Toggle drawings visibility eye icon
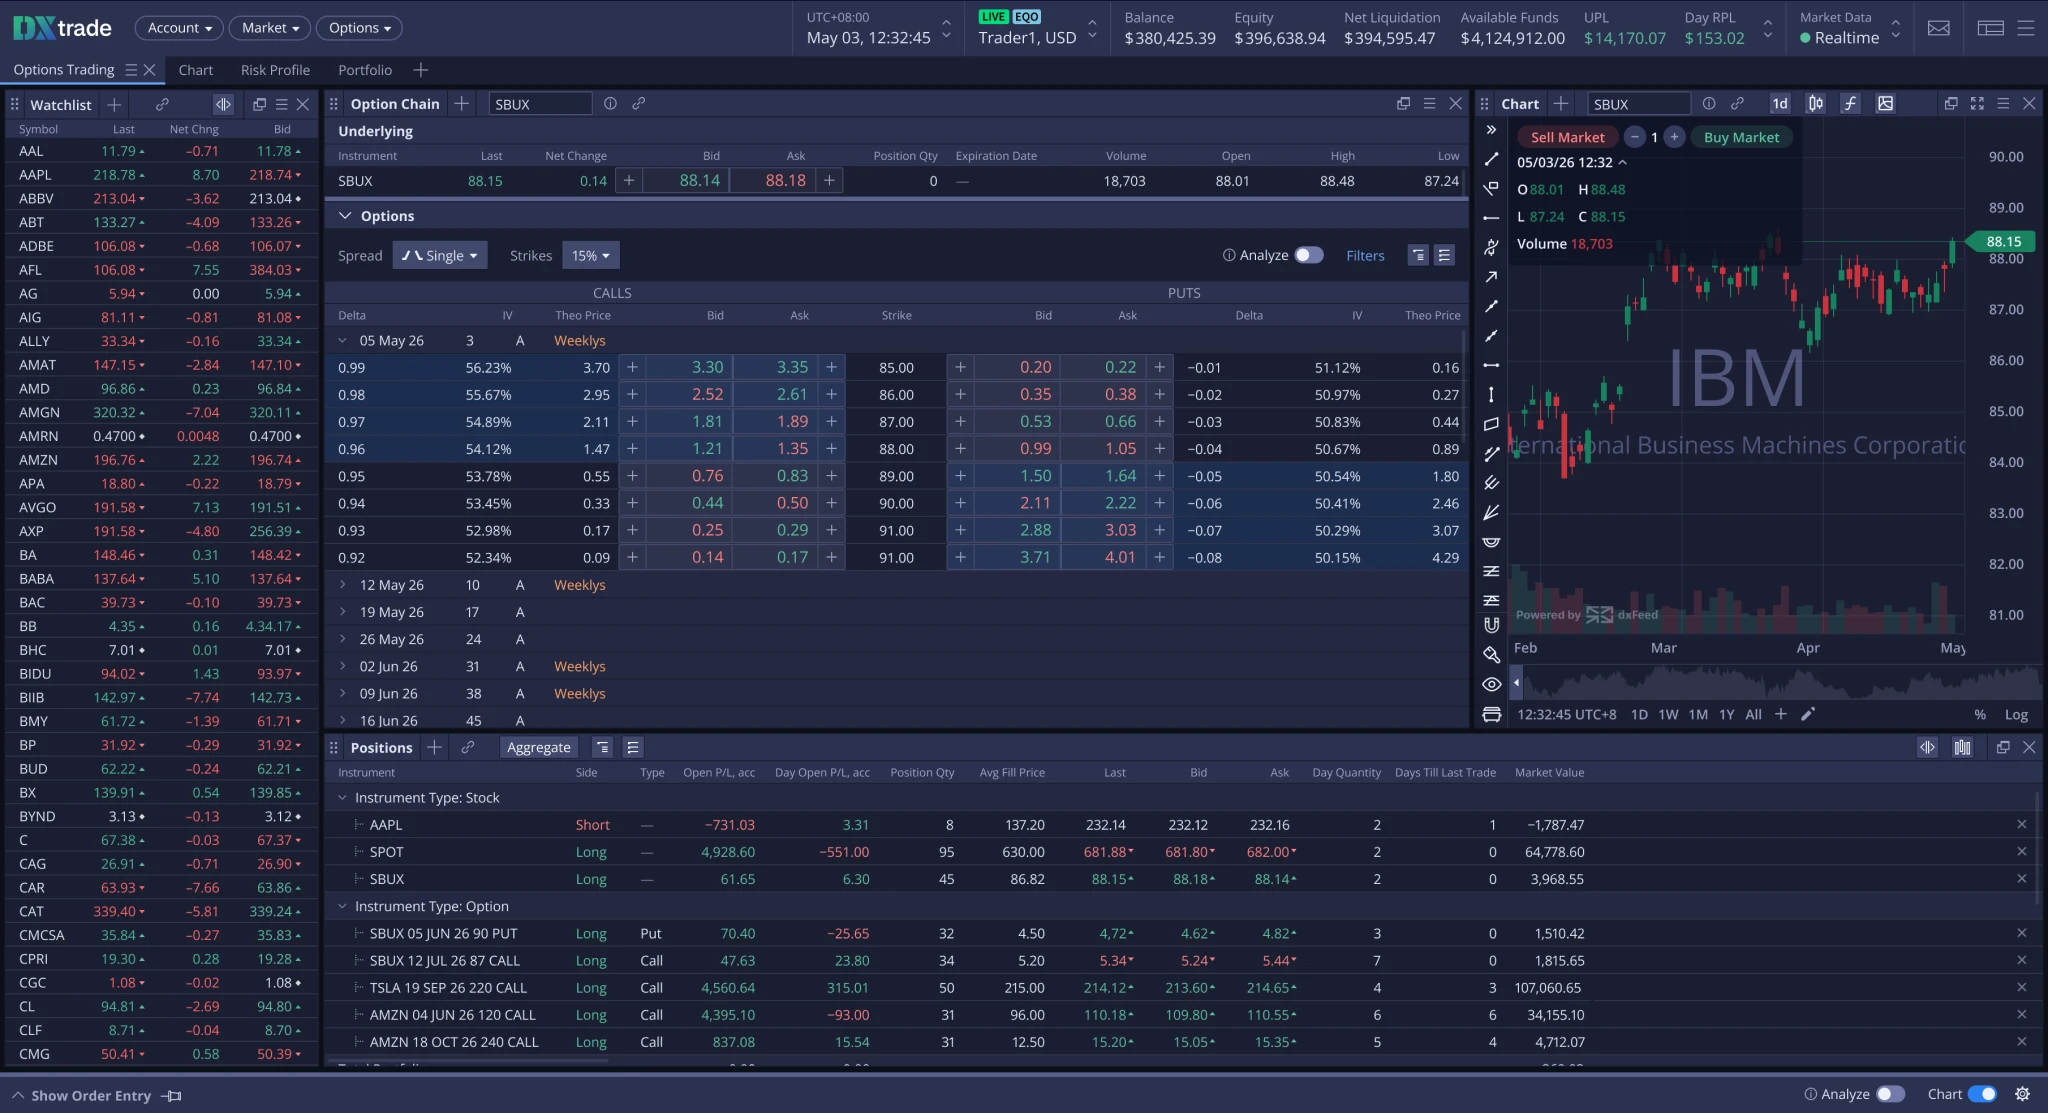 [1491, 685]
